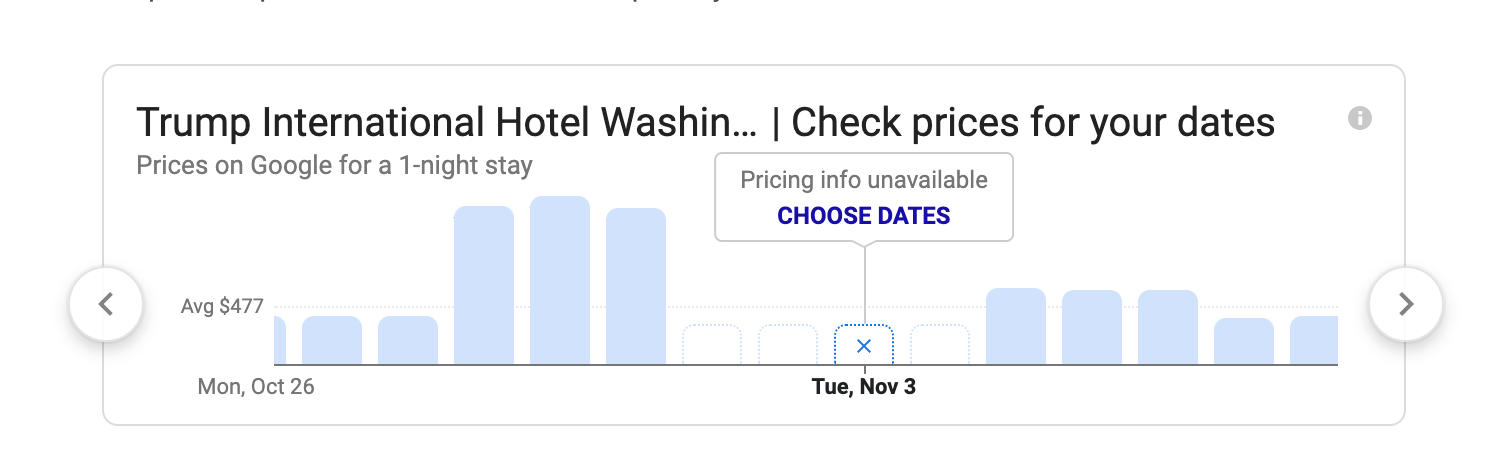Click the dashed empty bar right of Nov 3

940,345
